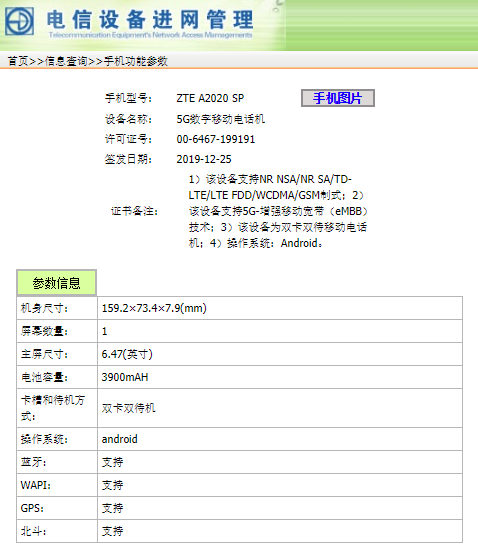
Task: Click the ZTE A2020 SP model text
Action: [210, 98]
